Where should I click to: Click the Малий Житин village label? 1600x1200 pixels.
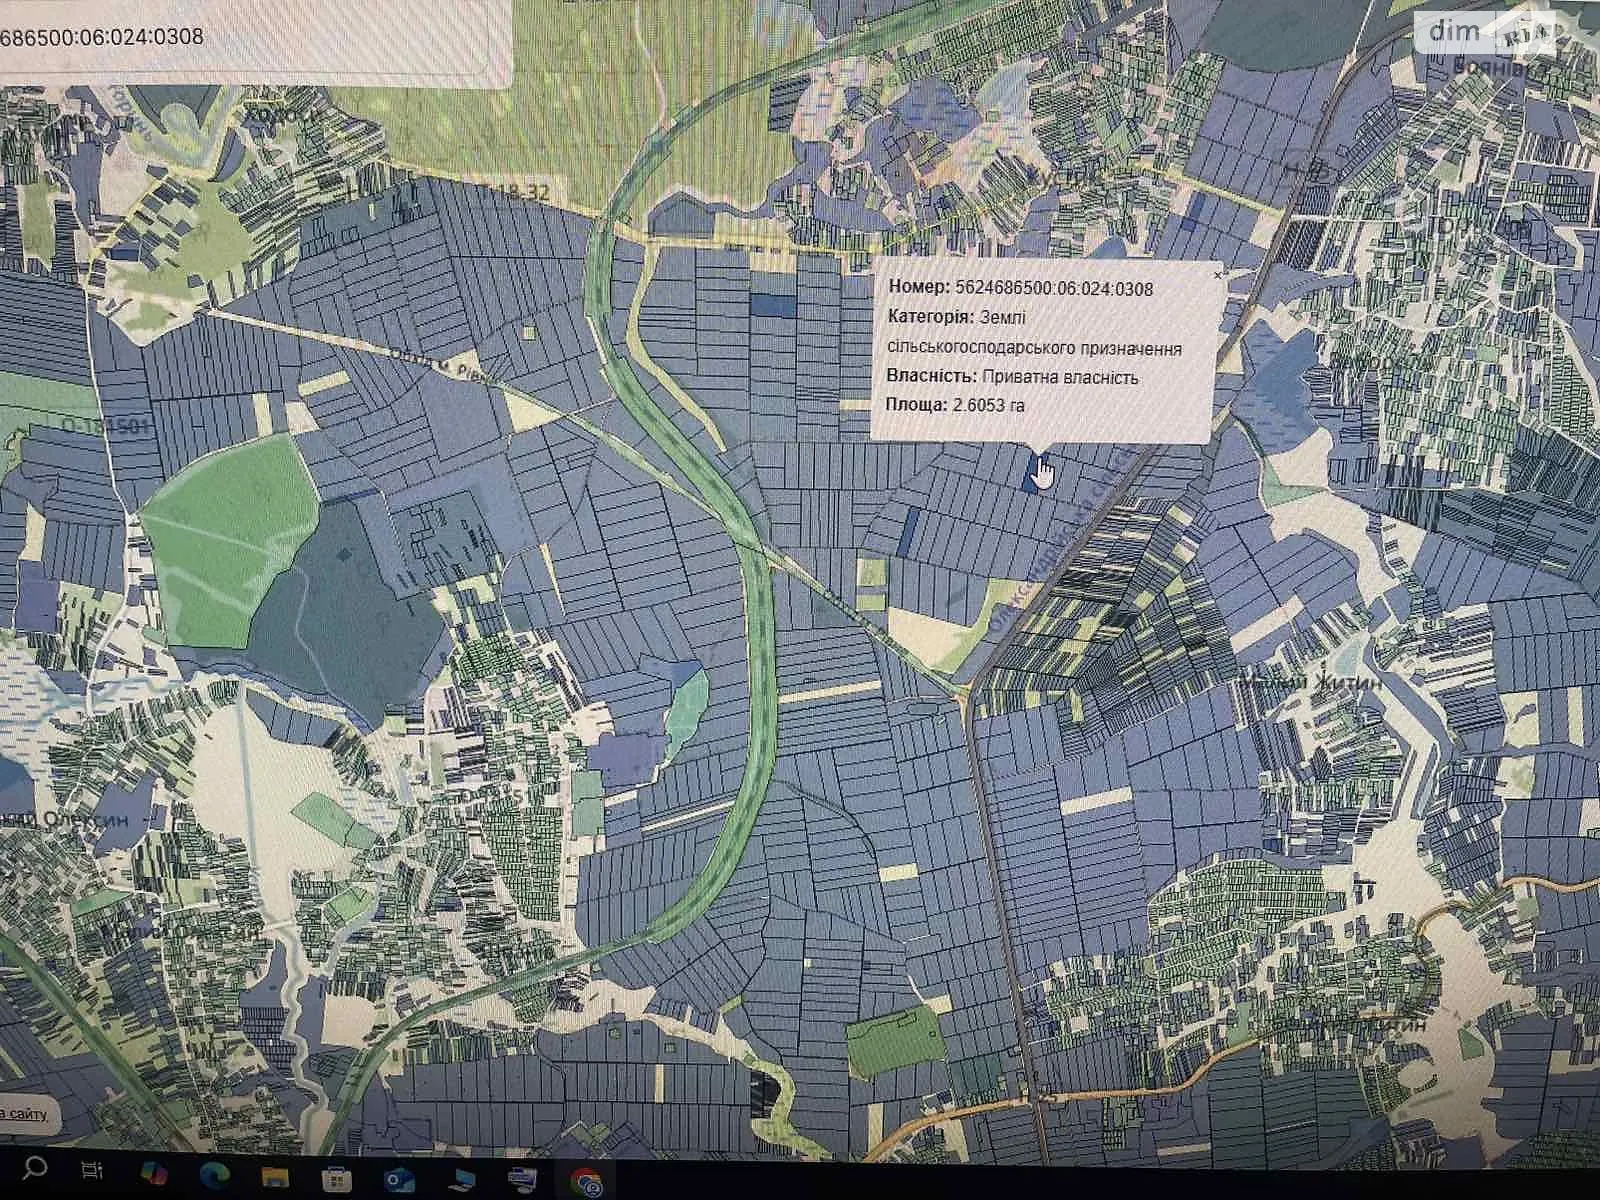(1310, 682)
